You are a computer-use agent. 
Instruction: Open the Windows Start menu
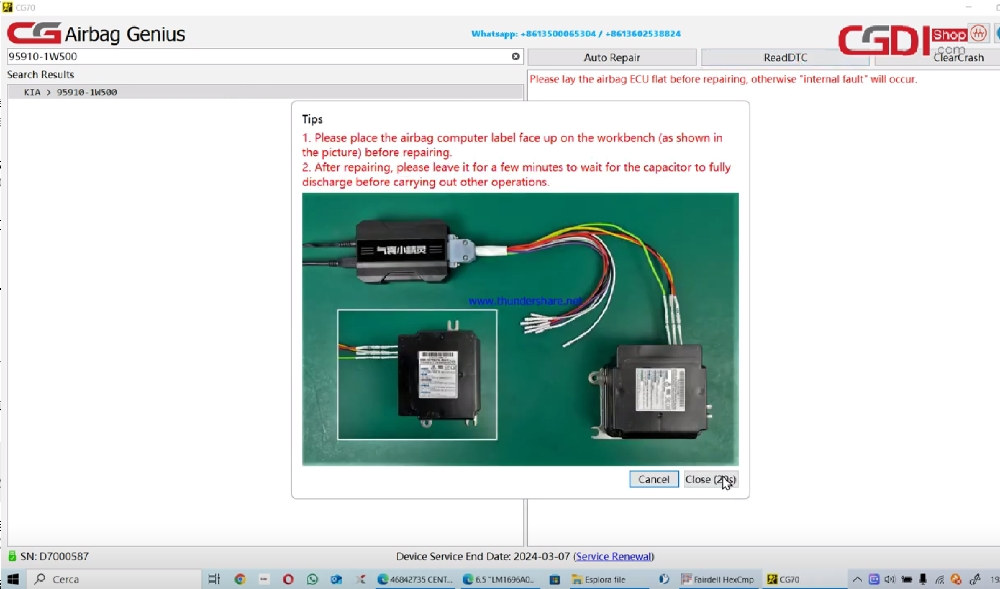tap(12, 579)
